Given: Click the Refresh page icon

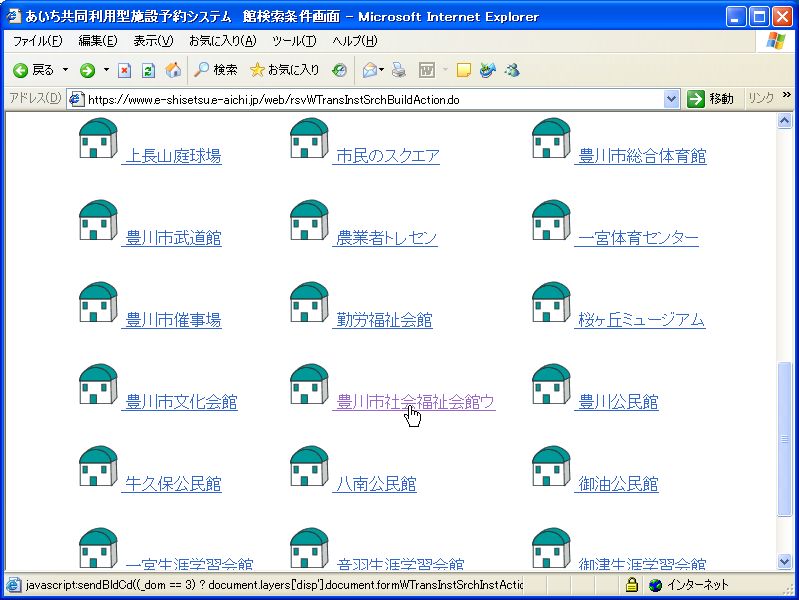Looking at the screenshot, I should click(148, 70).
